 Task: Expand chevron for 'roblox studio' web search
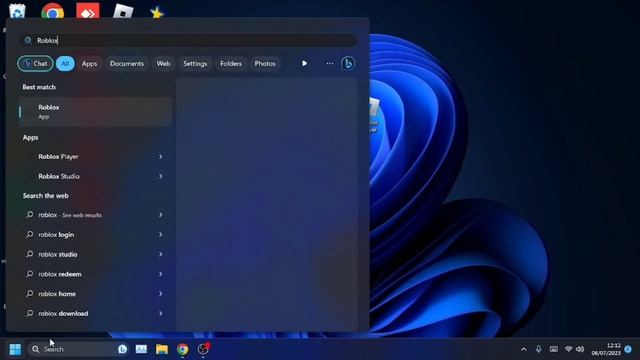tap(160, 254)
